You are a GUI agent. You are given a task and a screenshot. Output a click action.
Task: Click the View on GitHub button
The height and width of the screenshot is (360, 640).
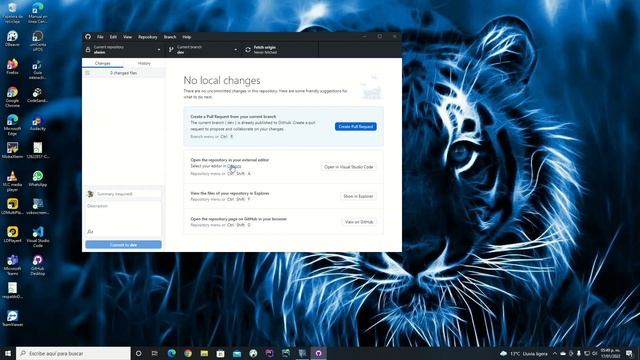(x=359, y=222)
